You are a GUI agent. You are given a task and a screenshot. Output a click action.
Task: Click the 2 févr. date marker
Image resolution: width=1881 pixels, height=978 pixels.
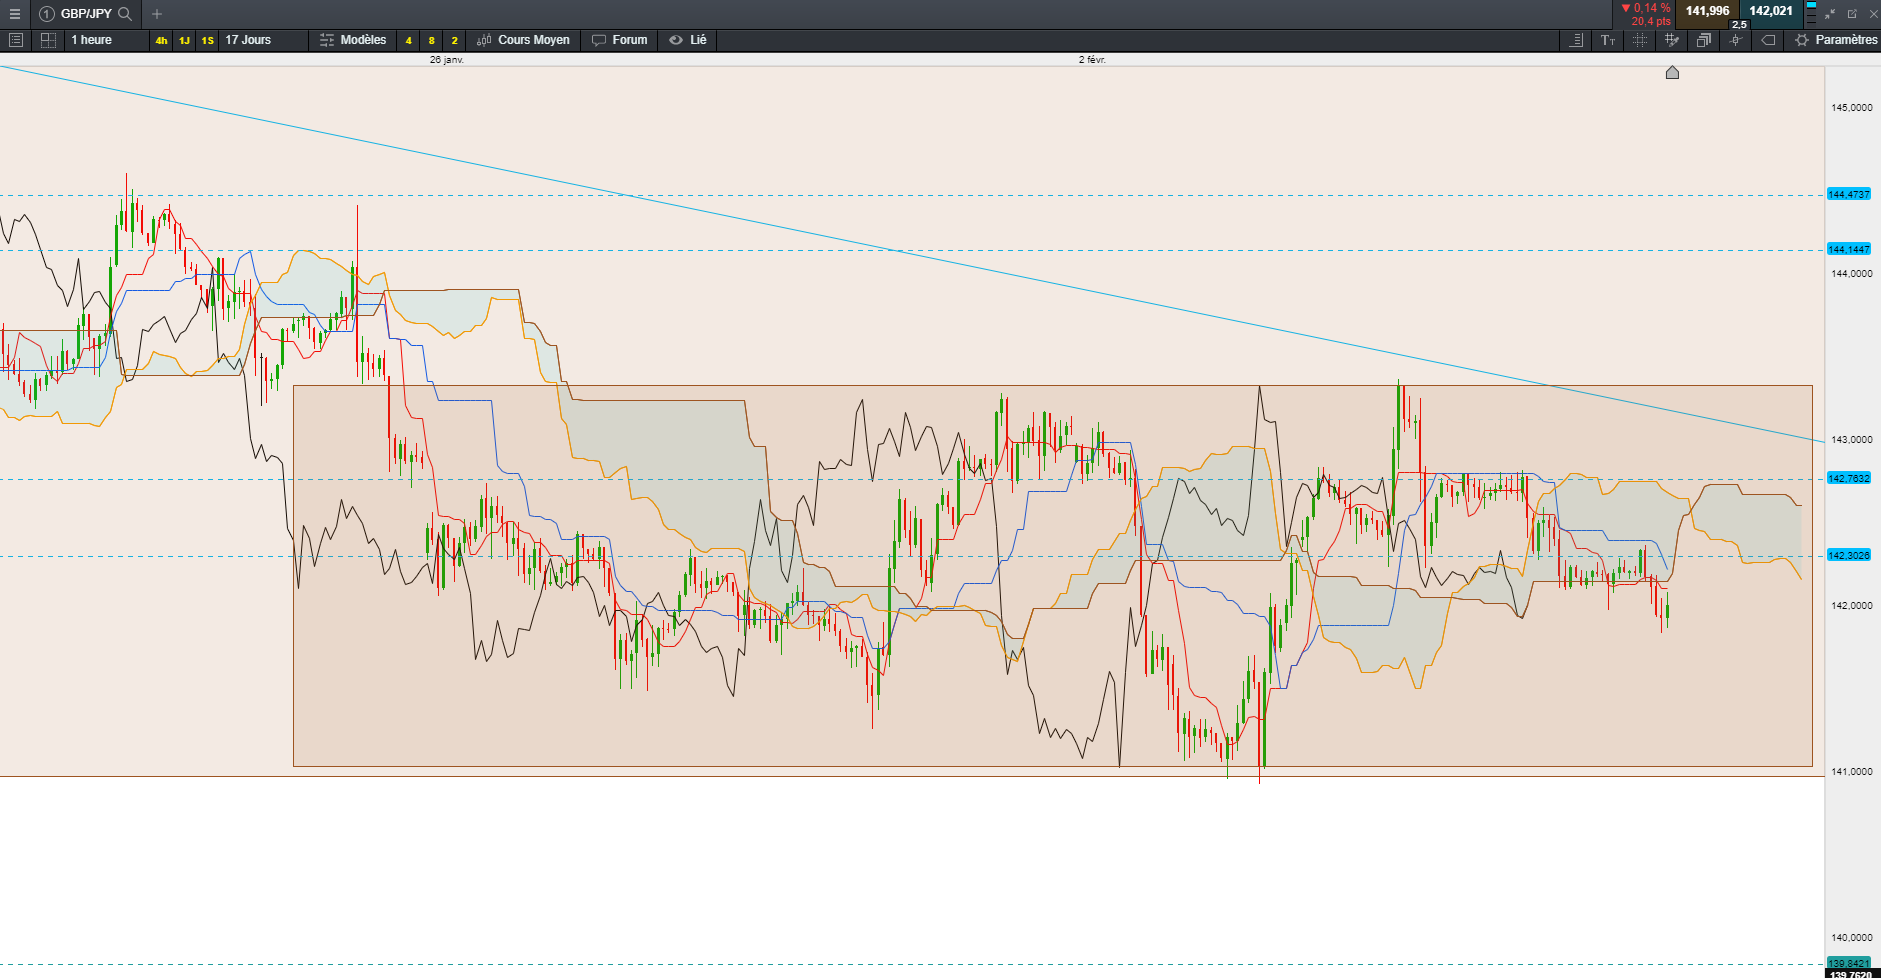point(1092,60)
